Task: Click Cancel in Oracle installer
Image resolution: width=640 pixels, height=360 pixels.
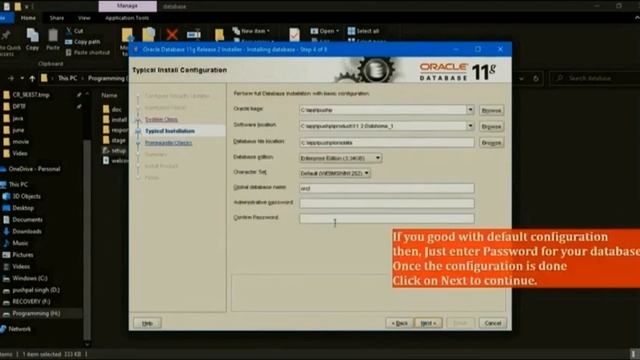Action: pos(493,323)
